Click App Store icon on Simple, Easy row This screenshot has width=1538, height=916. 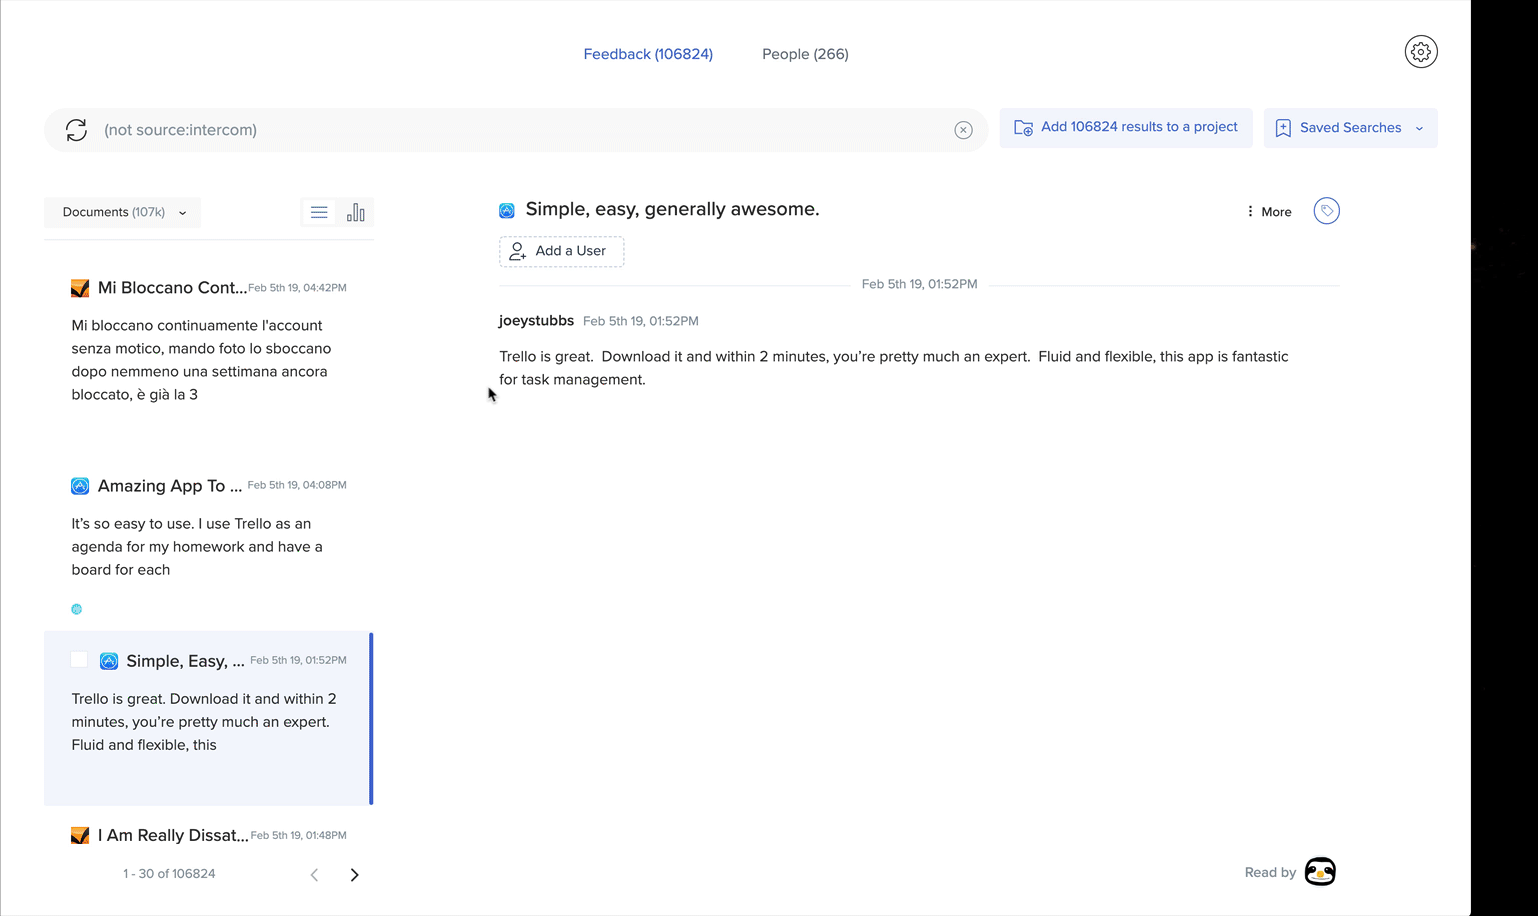[x=109, y=661]
